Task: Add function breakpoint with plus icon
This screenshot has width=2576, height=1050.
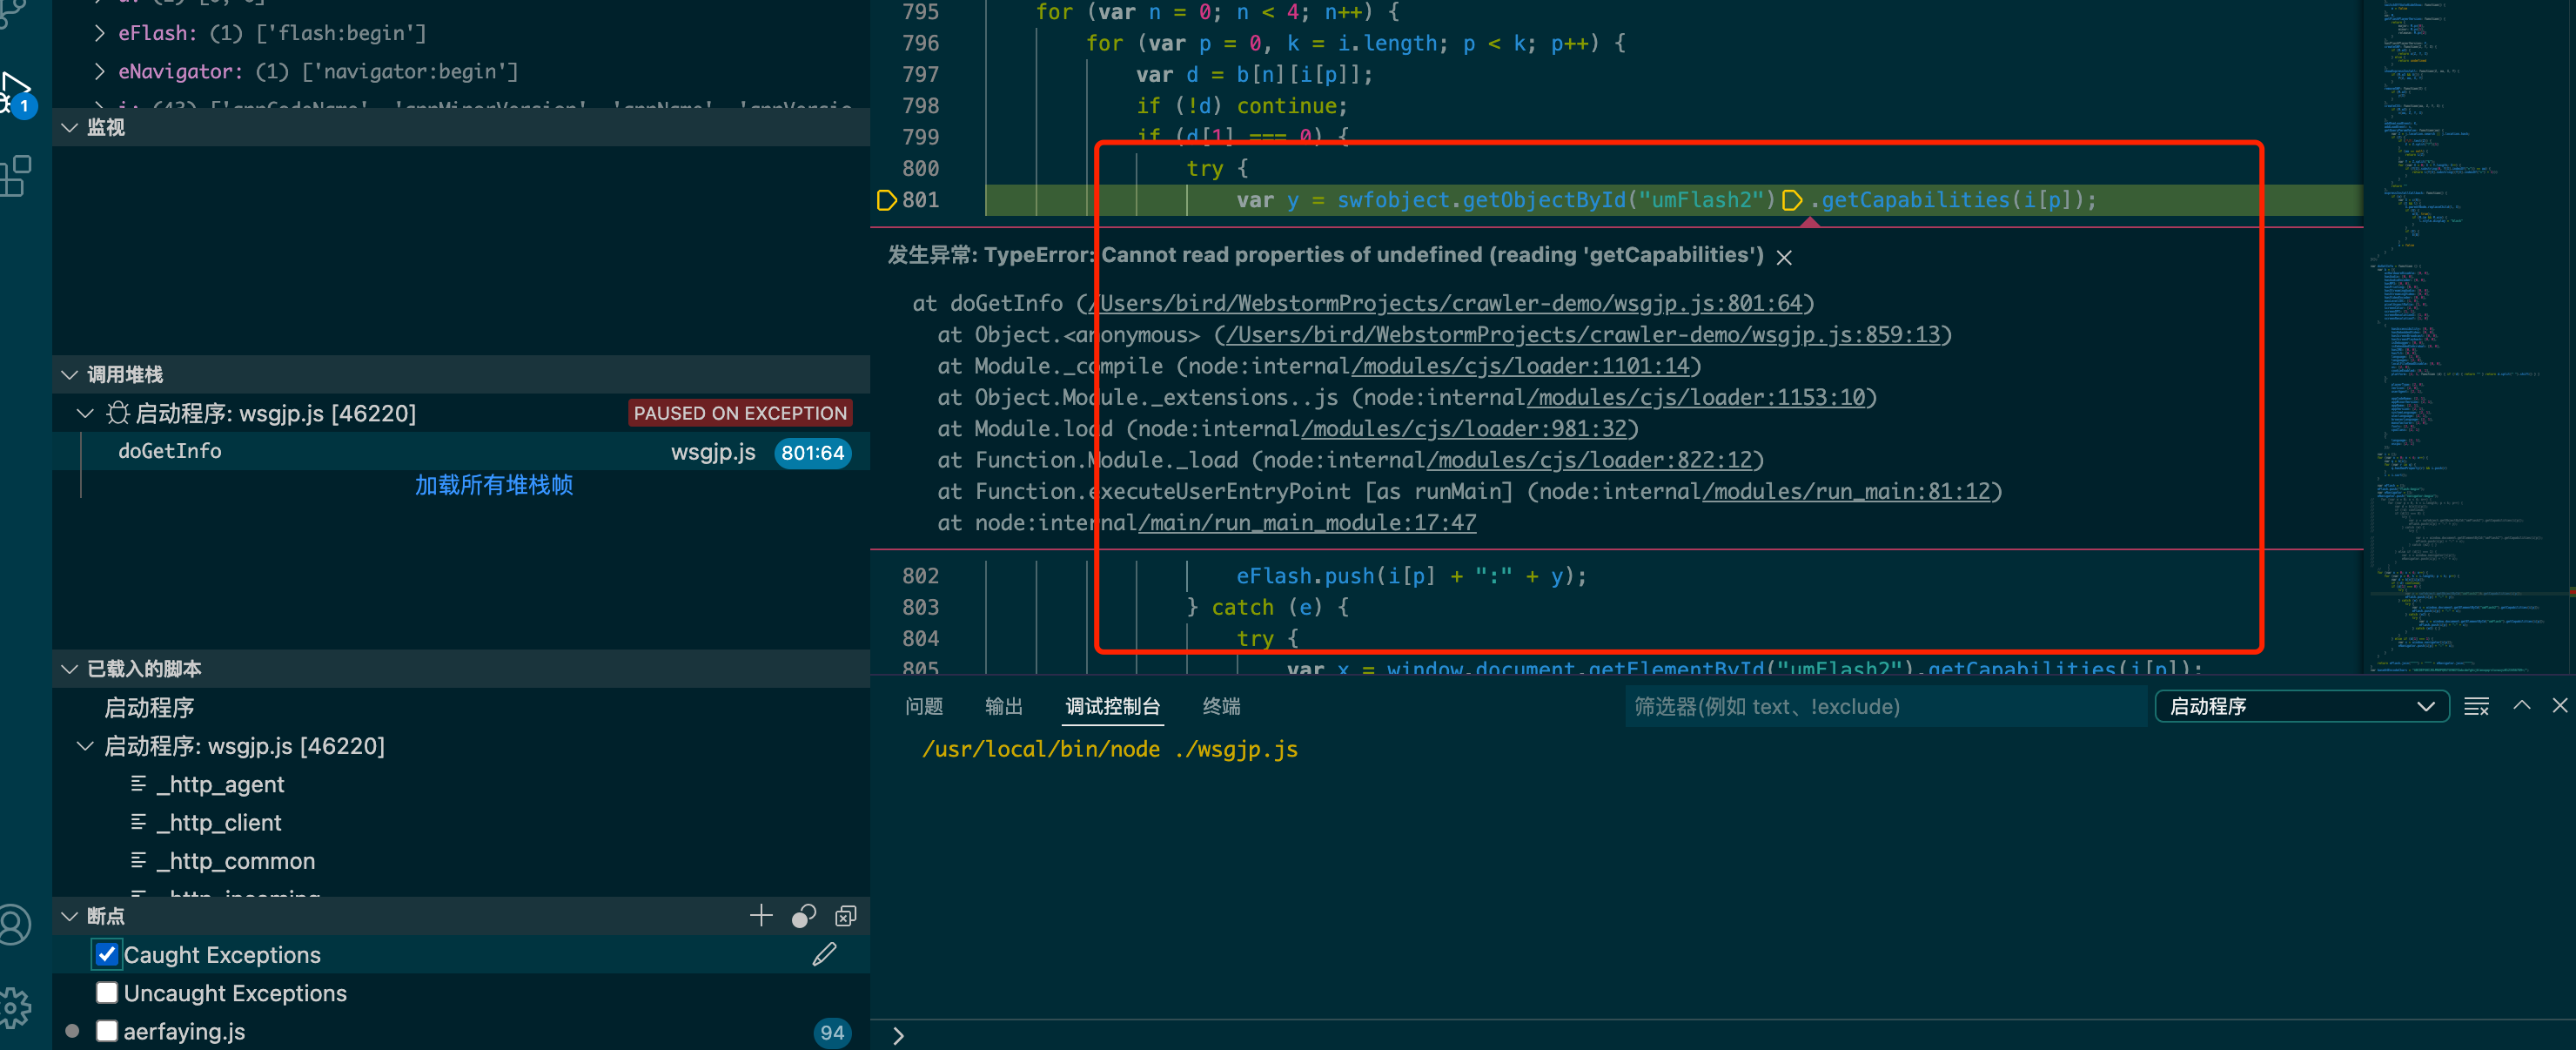Action: pos(761,916)
